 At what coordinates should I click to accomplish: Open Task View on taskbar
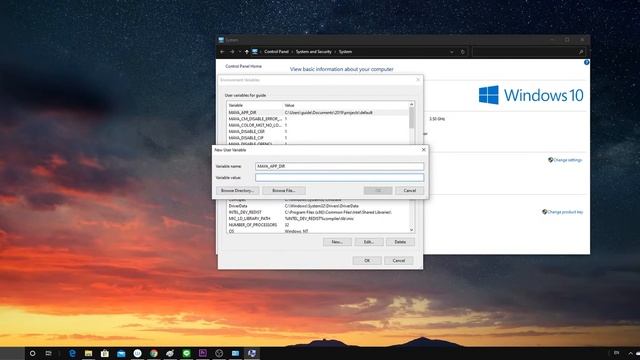[49, 353]
